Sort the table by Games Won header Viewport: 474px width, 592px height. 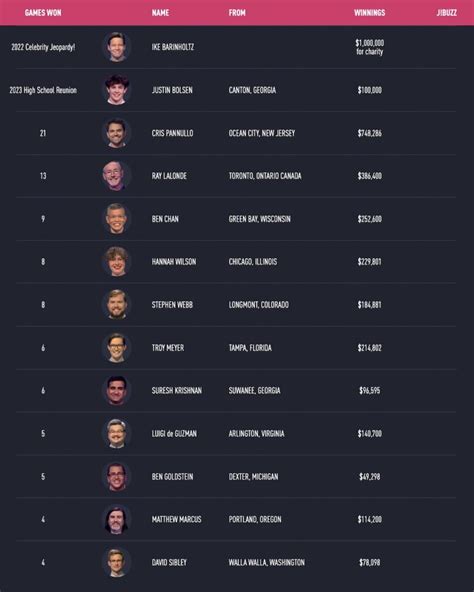43,13
